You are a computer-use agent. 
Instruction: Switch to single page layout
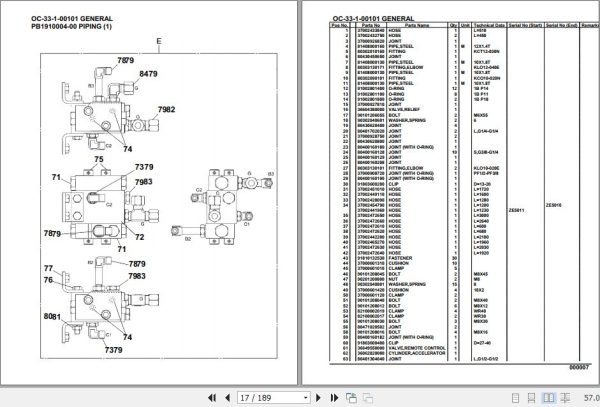pos(515,398)
